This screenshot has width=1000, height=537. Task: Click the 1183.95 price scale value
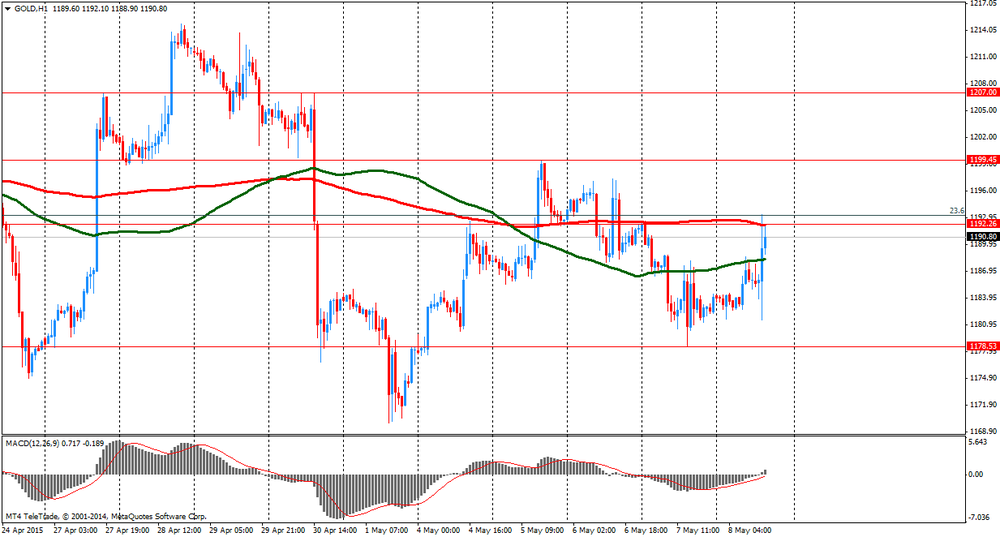pyautogui.click(x=983, y=297)
